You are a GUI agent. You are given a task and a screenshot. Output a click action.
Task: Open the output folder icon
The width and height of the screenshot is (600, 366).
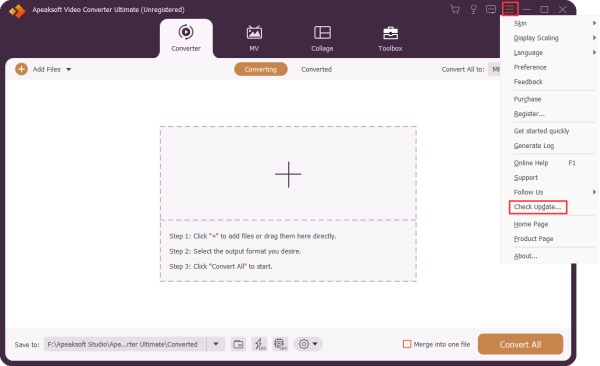pyautogui.click(x=238, y=344)
